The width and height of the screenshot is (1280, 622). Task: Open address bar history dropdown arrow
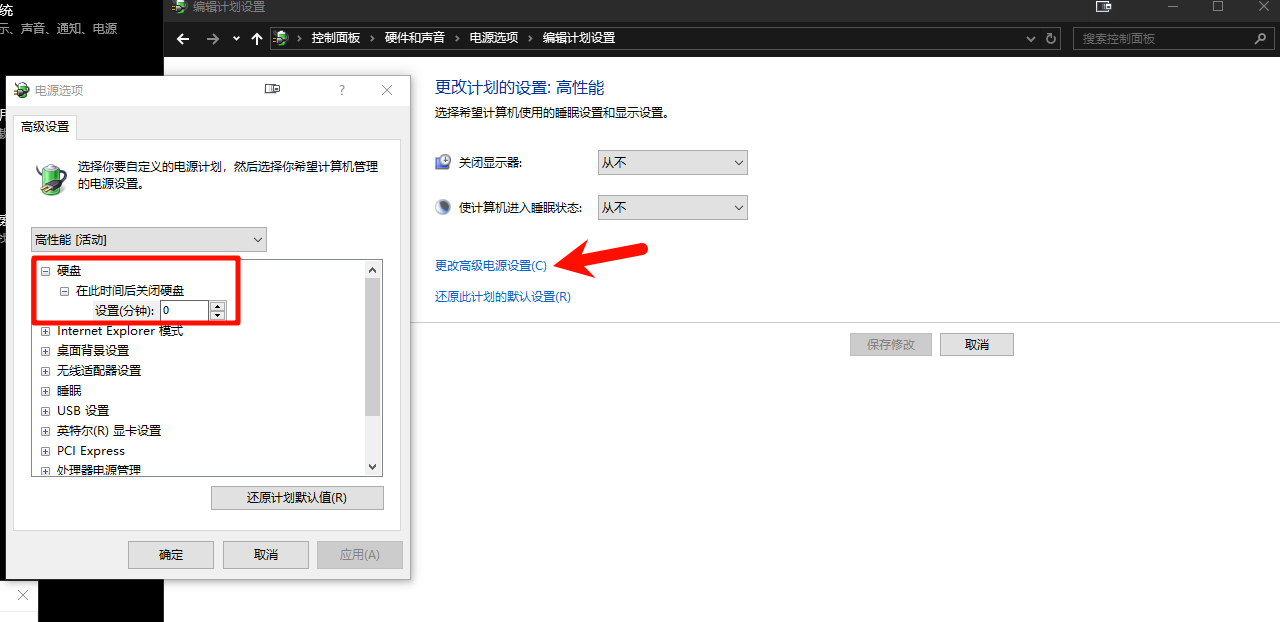[x=1032, y=38]
